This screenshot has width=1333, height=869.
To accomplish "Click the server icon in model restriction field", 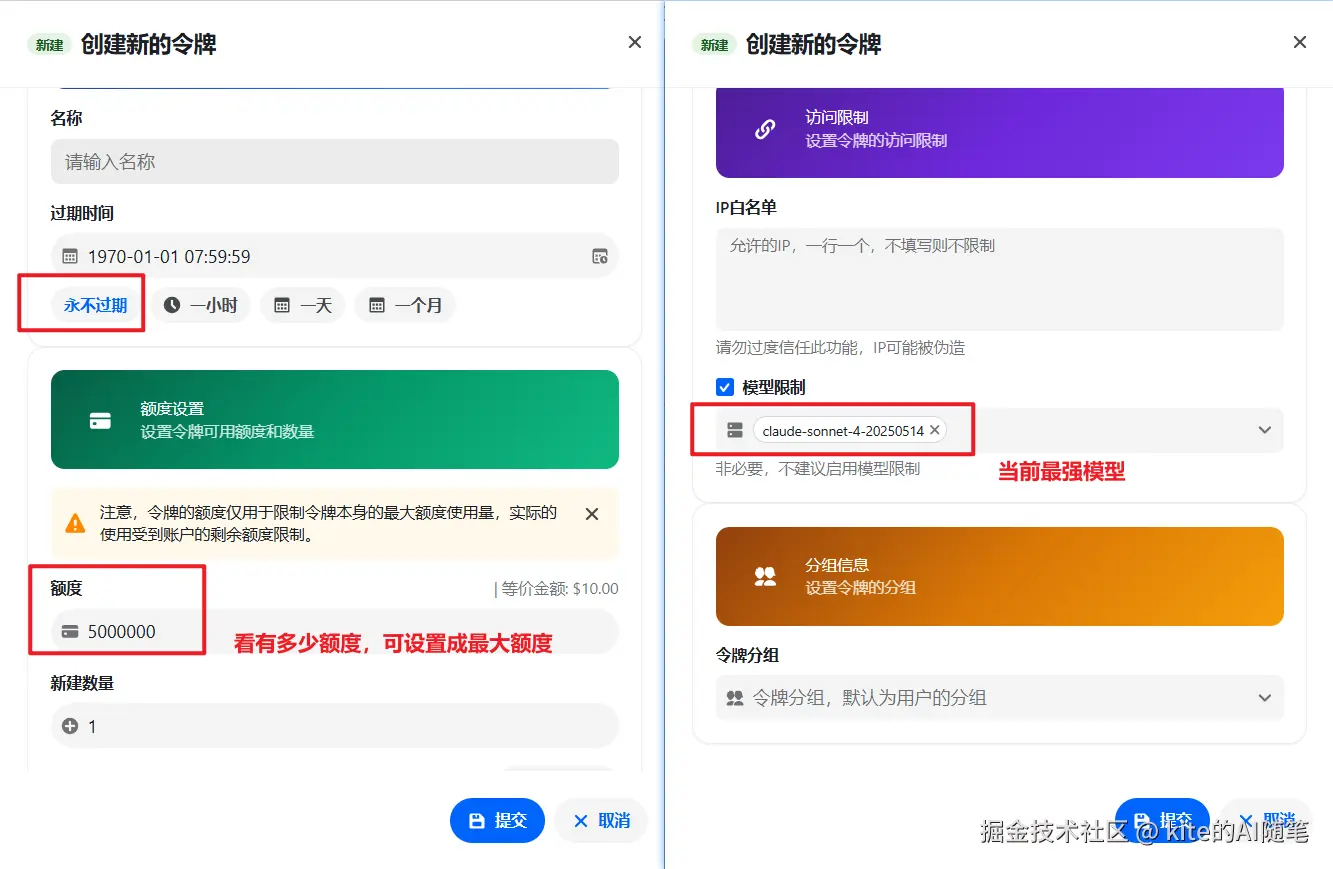I will 735,430.
